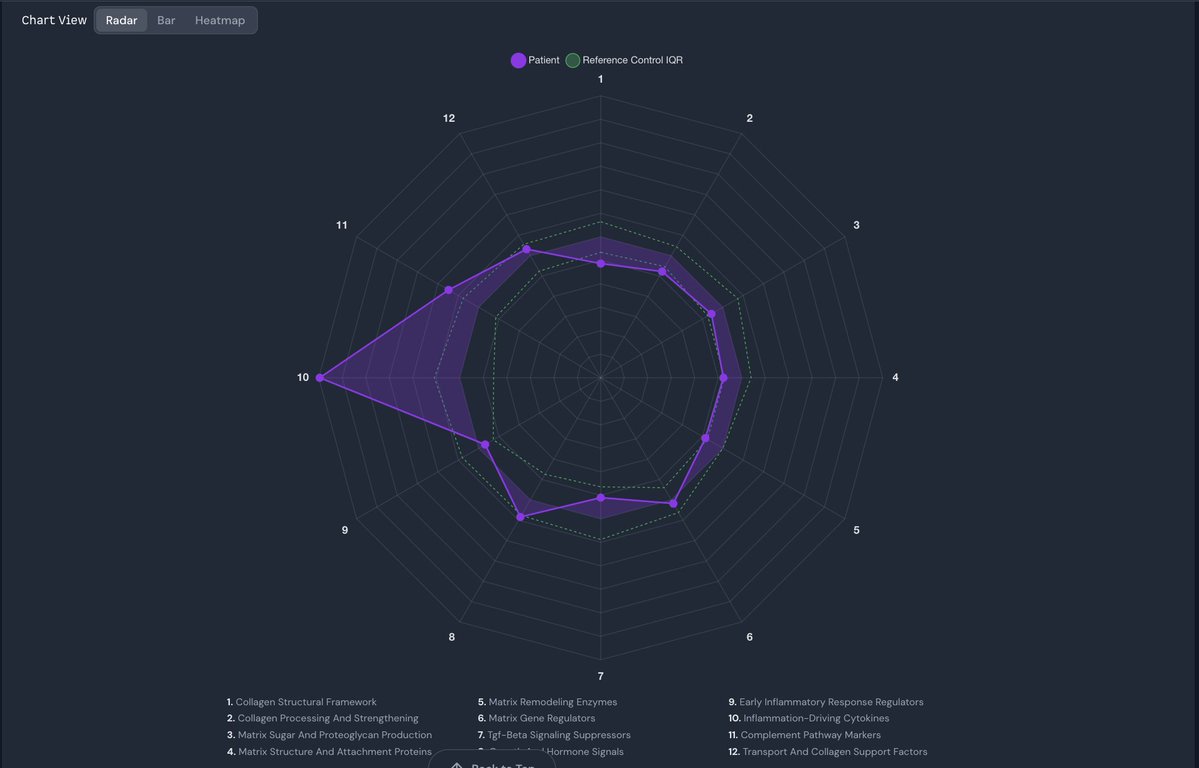The image size is (1199, 768).
Task: Click 'Collagen Structural Framework' key entry
Action: coord(301,702)
